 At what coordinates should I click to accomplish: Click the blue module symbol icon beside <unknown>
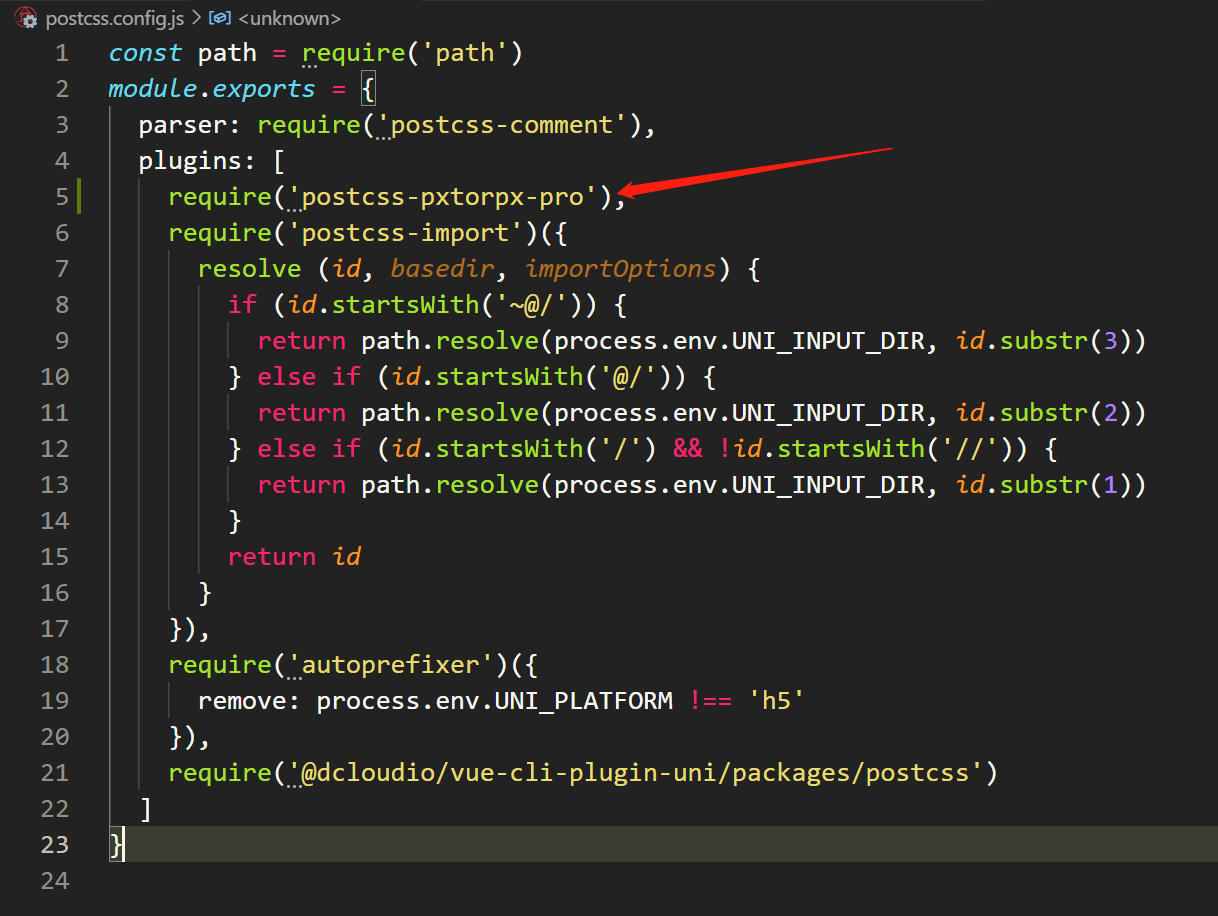218,17
